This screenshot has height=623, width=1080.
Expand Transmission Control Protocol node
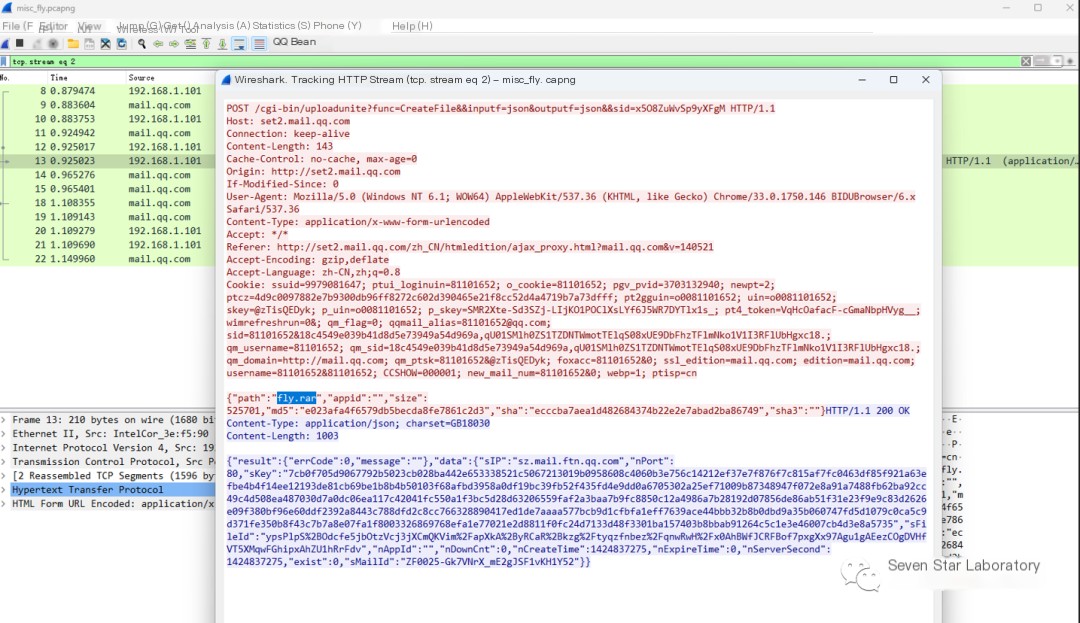click(x=4, y=462)
